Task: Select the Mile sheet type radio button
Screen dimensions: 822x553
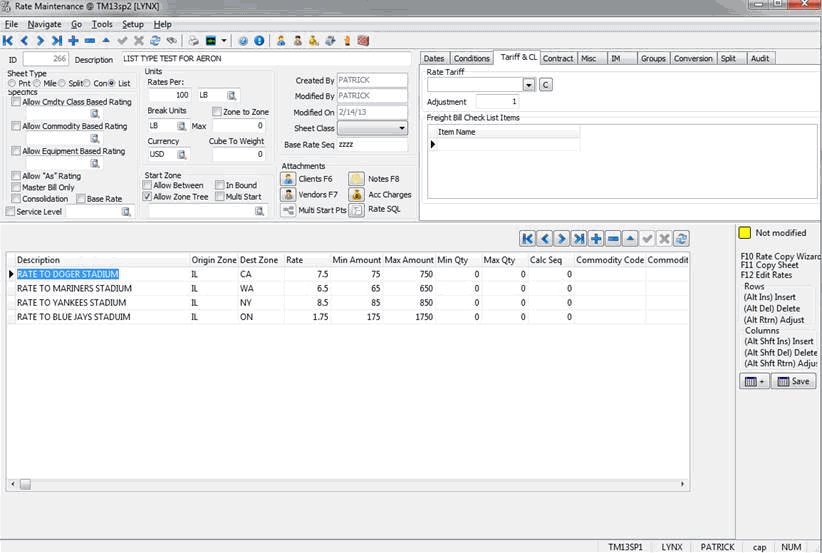Action: tap(39, 83)
